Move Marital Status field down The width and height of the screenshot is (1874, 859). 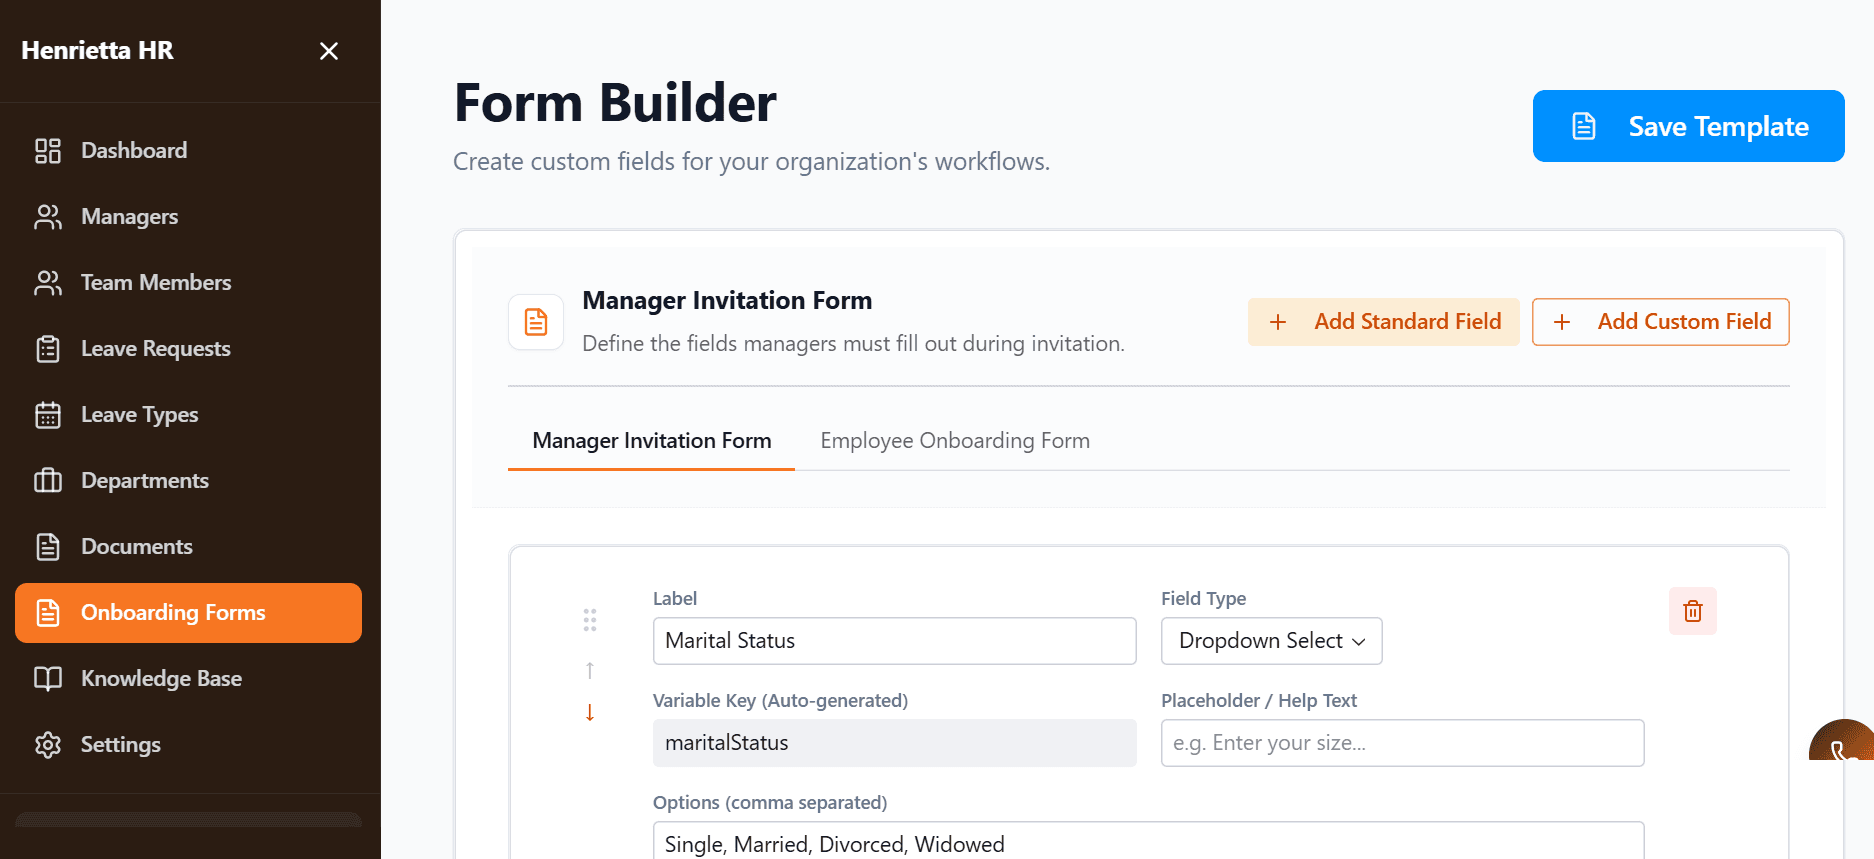[590, 712]
